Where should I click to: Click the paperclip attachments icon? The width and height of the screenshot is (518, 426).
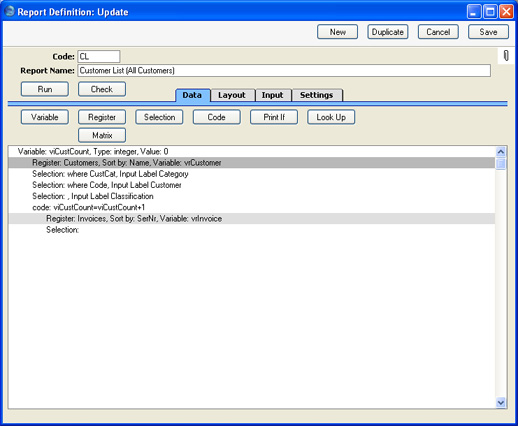[x=506, y=56]
